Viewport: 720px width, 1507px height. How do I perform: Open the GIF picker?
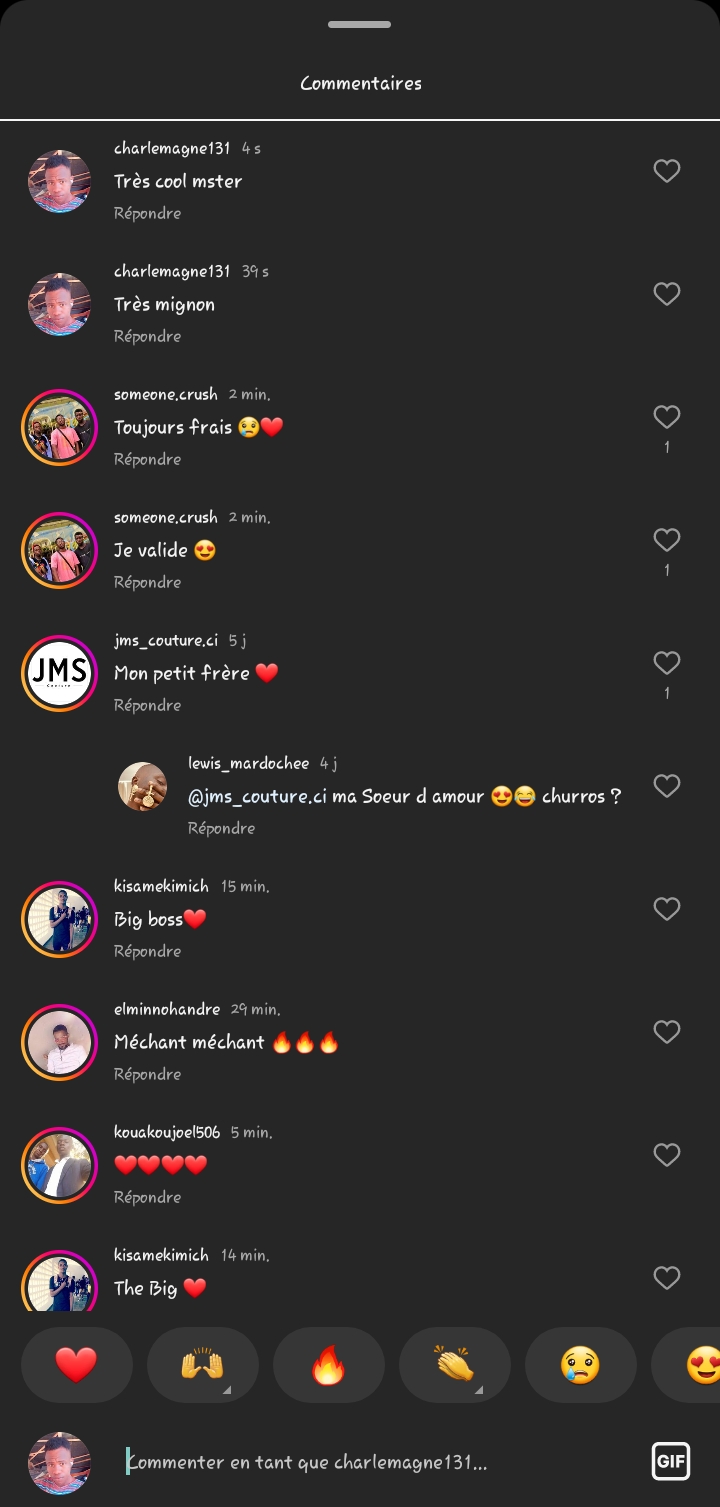tap(670, 1461)
